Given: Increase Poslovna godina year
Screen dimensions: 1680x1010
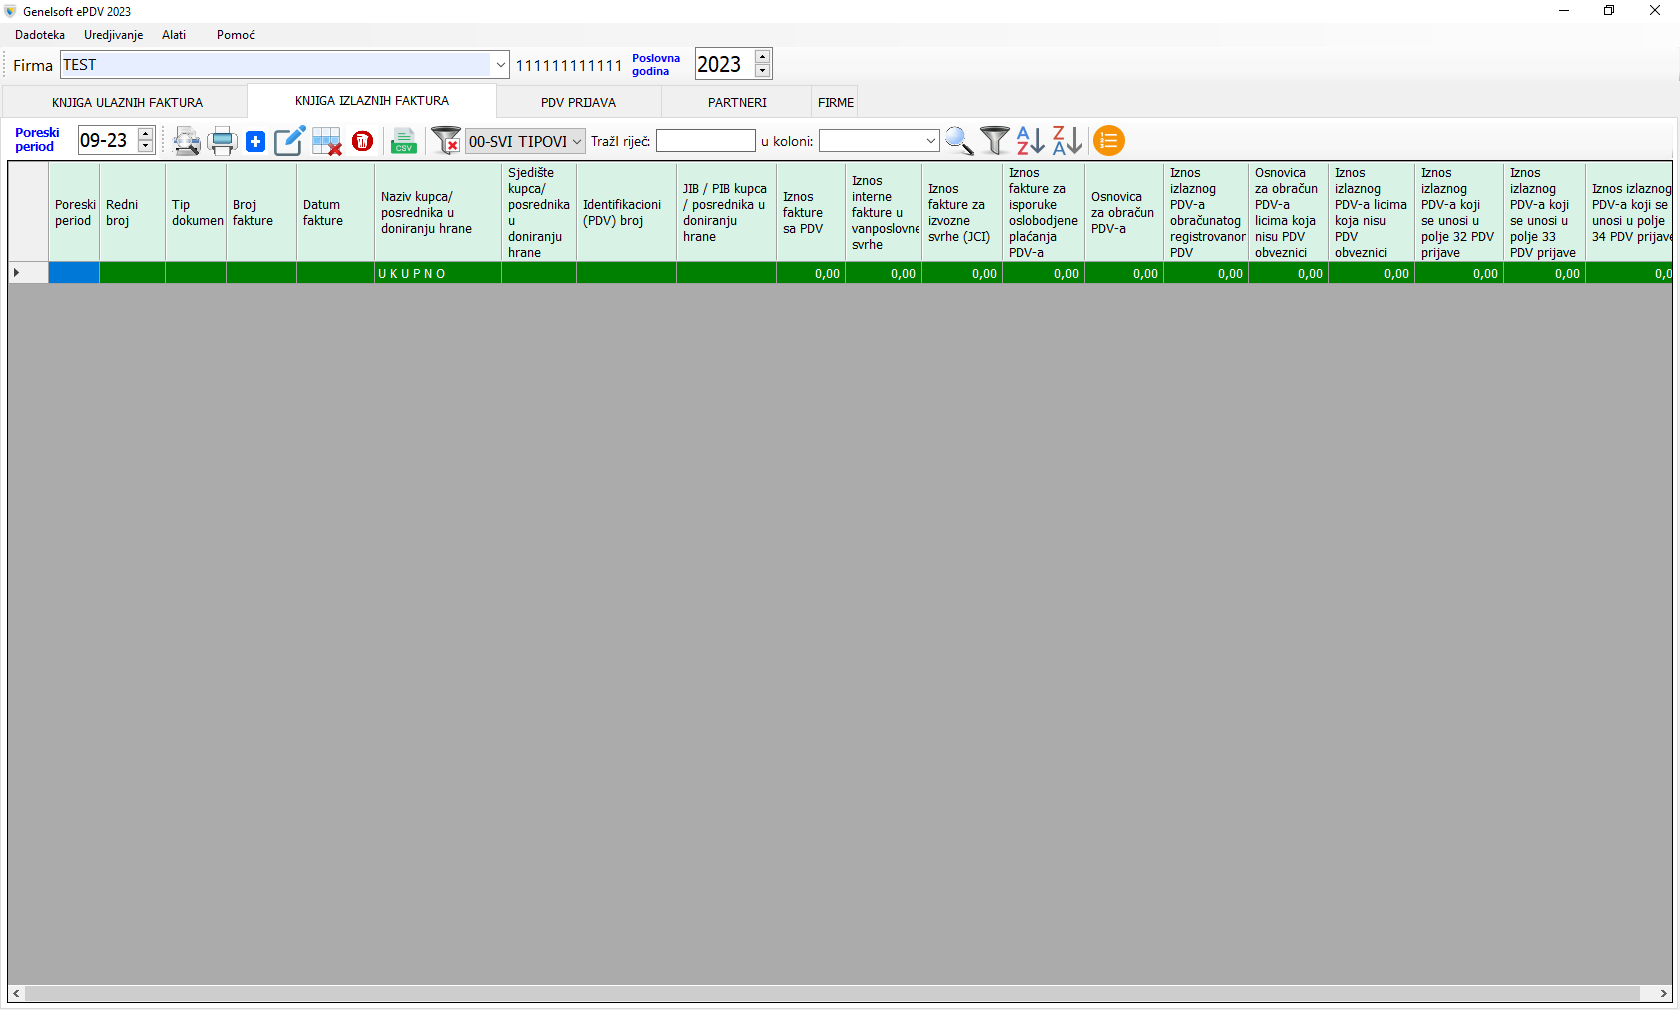Looking at the screenshot, I should coord(763,57).
